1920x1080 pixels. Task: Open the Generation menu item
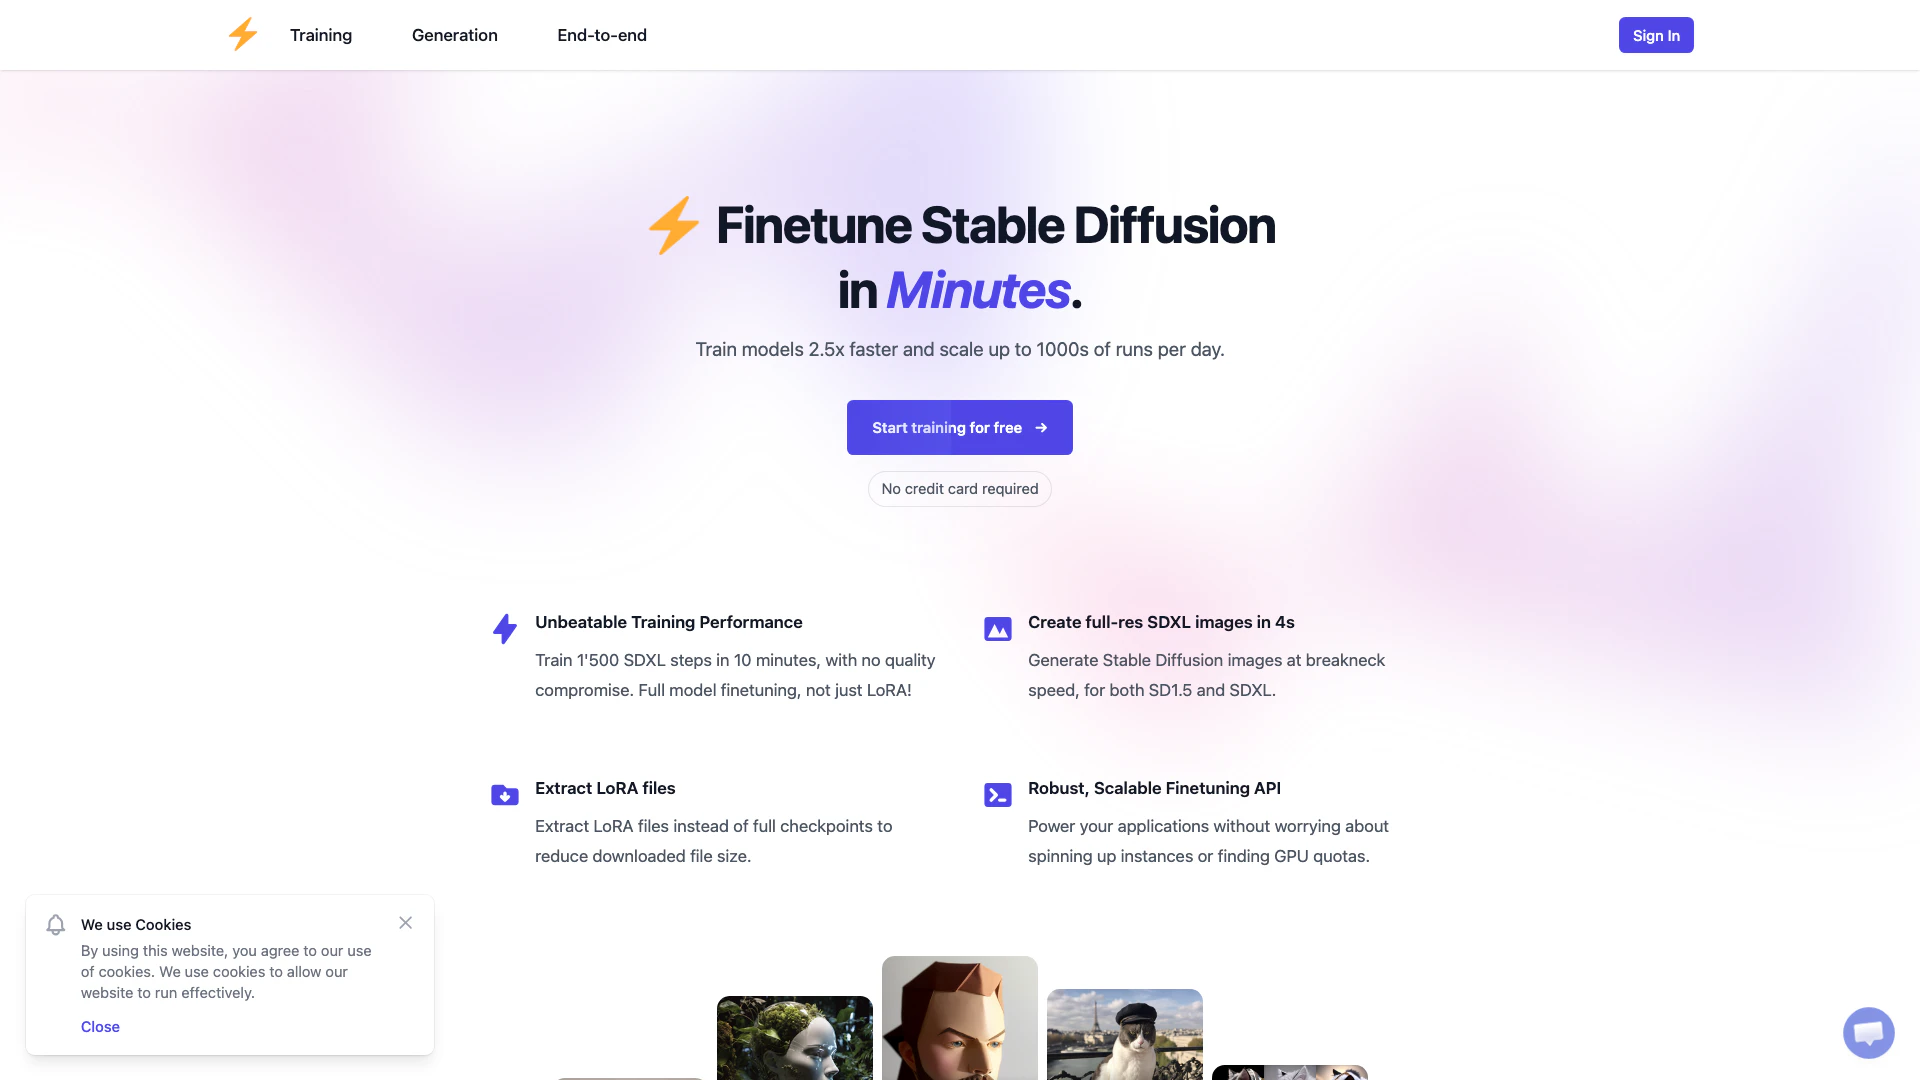(x=455, y=35)
